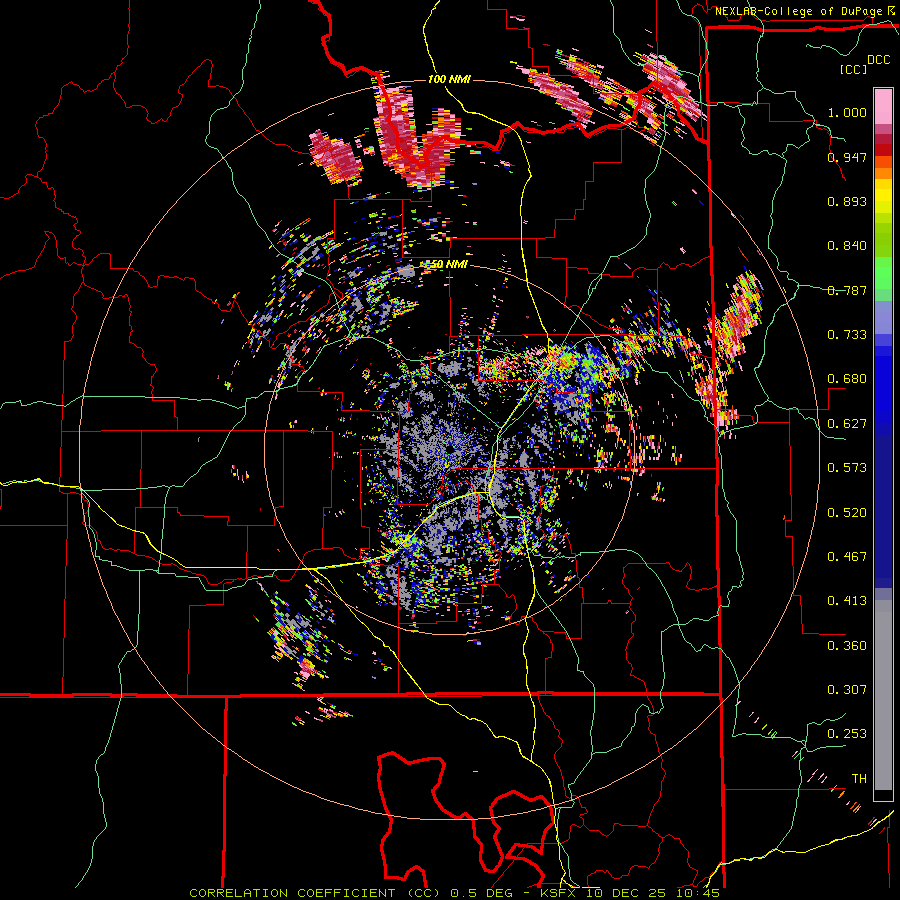
Task: Click the 100 NMI range ring label
Action: (x=449, y=79)
